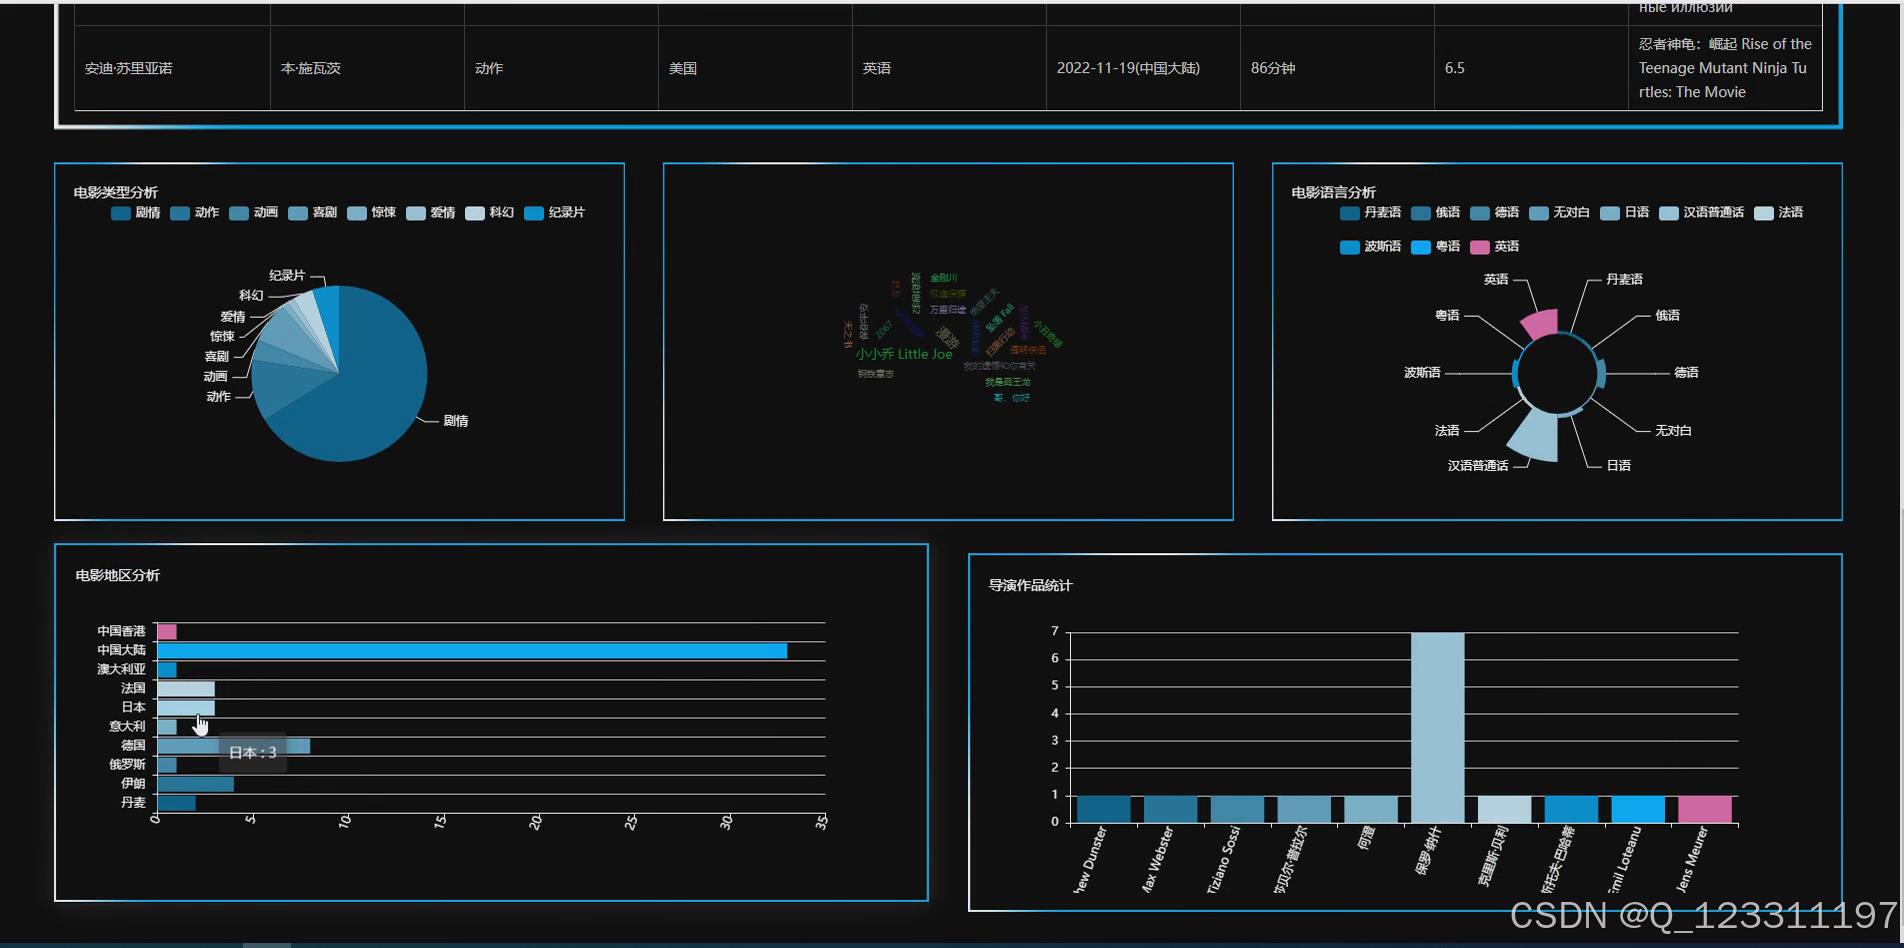Viewport: 1904px width, 948px height.
Task: Click the 电影语言分析 chart title
Action: click(1334, 192)
